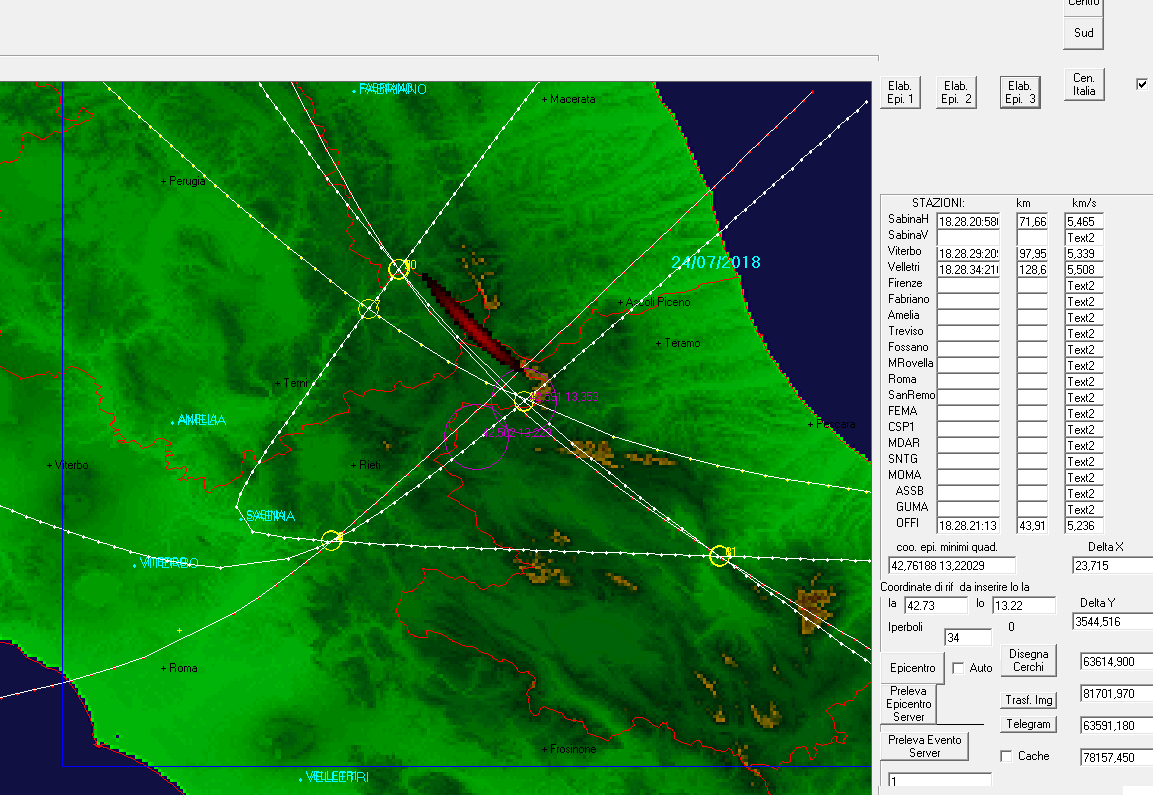The image size is (1153, 795).
Task: Click the GUMA time field
Action: pyautogui.click(x=968, y=510)
